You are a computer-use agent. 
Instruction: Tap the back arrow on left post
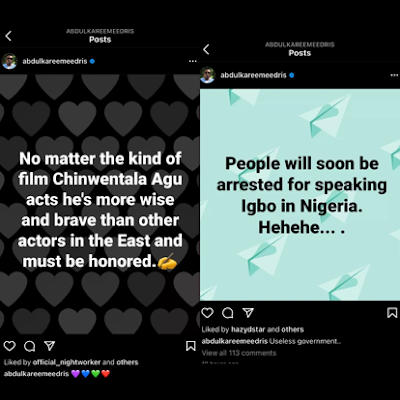pyautogui.click(x=9, y=36)
